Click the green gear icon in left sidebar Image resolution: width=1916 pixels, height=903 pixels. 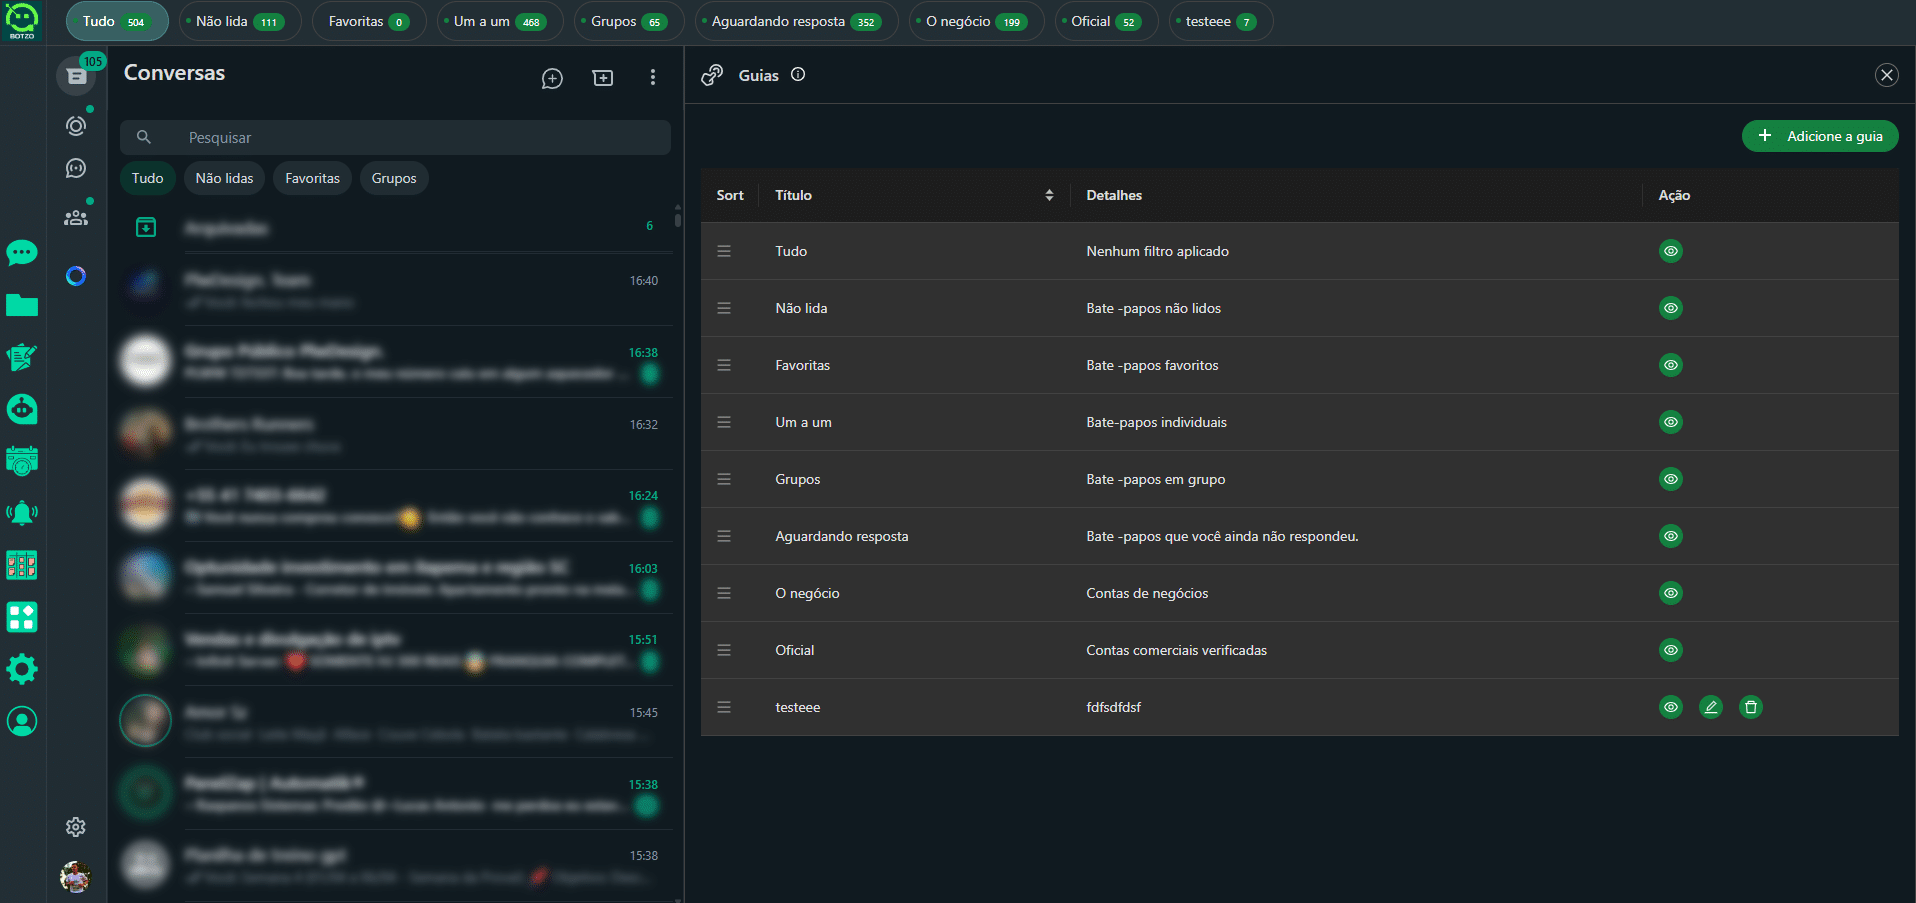click(22, 669)
